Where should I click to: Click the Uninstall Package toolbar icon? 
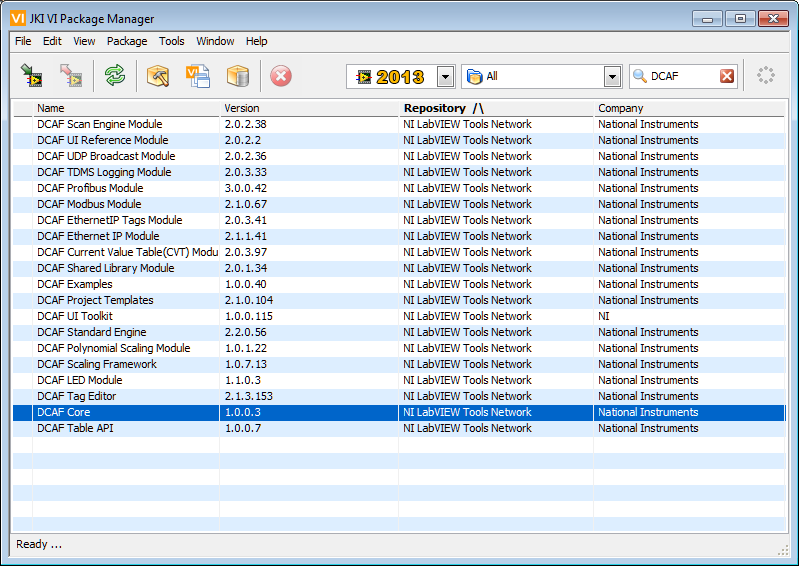(70, 76)
